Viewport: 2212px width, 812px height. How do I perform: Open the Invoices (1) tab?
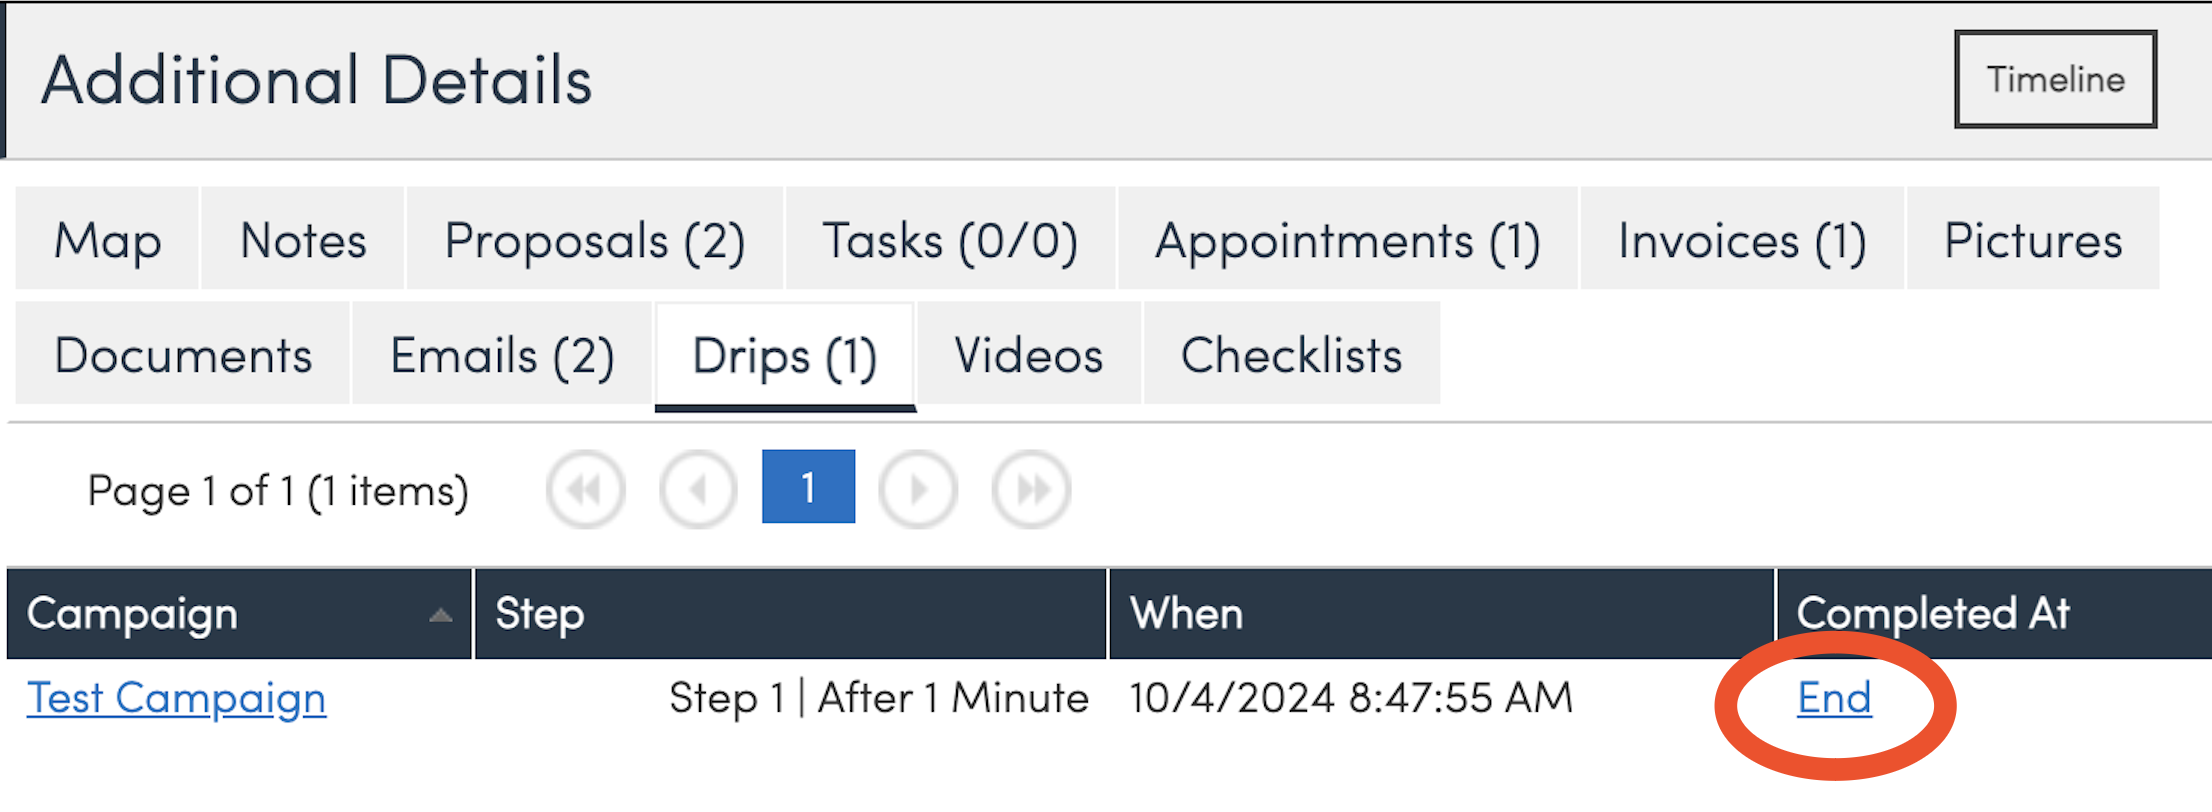pos(1742,240)
